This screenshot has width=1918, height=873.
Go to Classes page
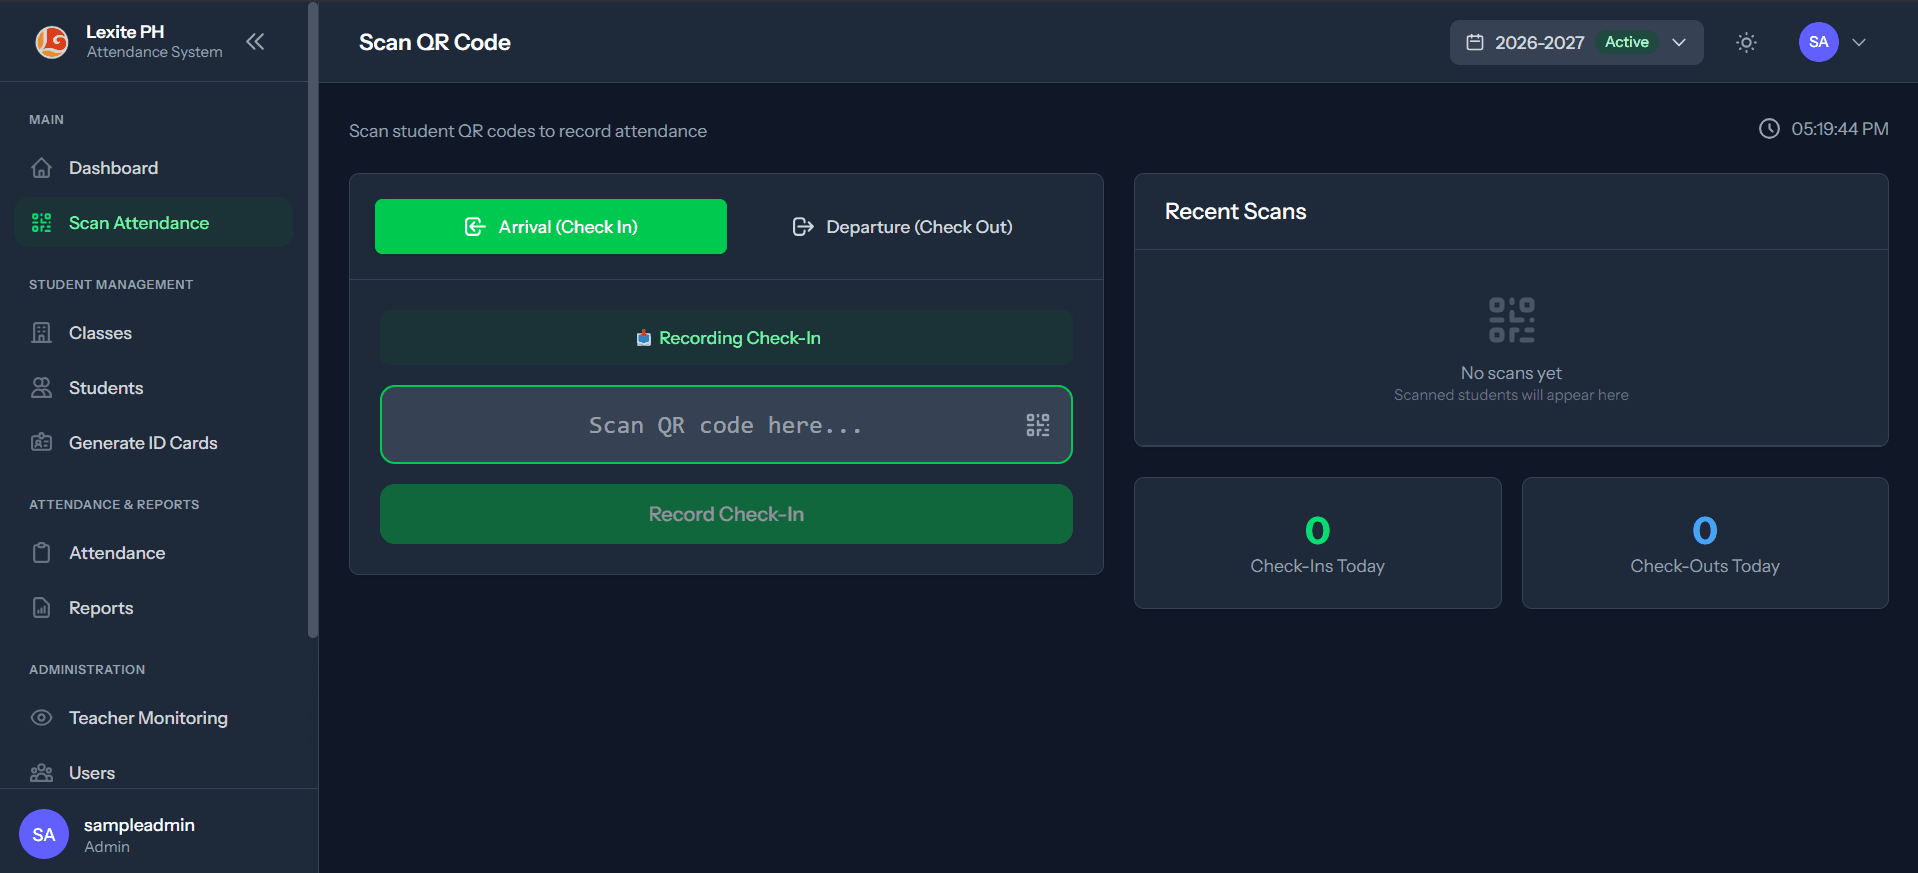[153, 333]
